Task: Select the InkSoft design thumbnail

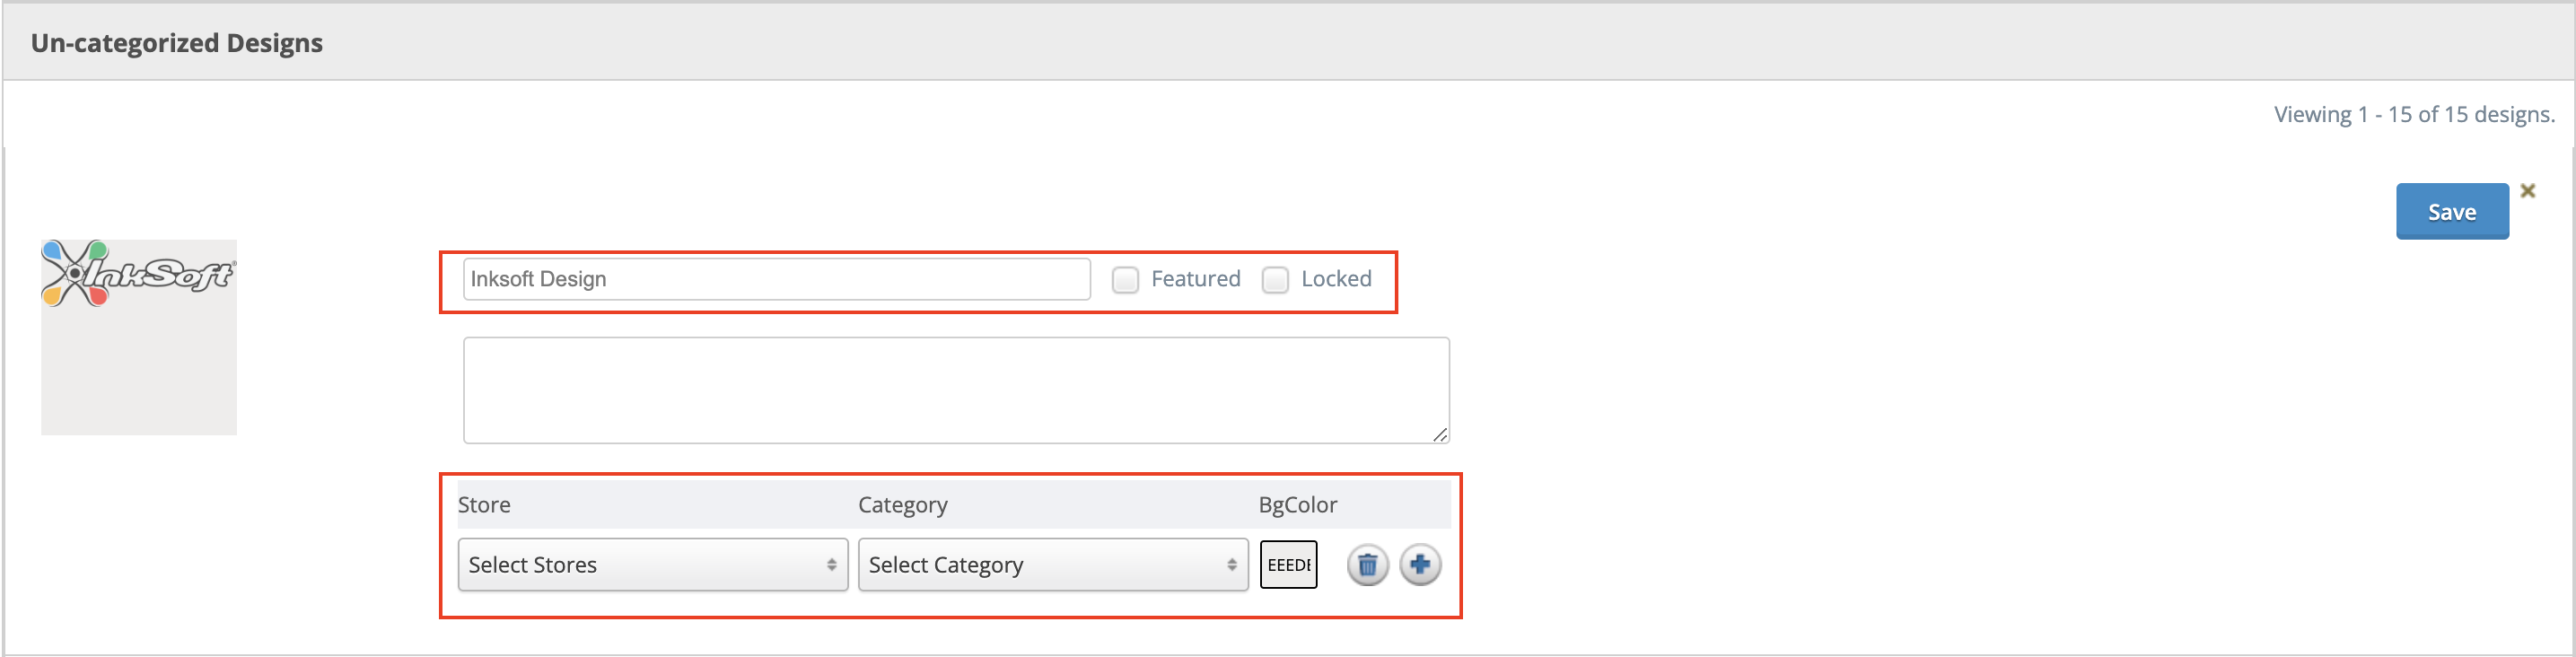Action: pos(138,336)
